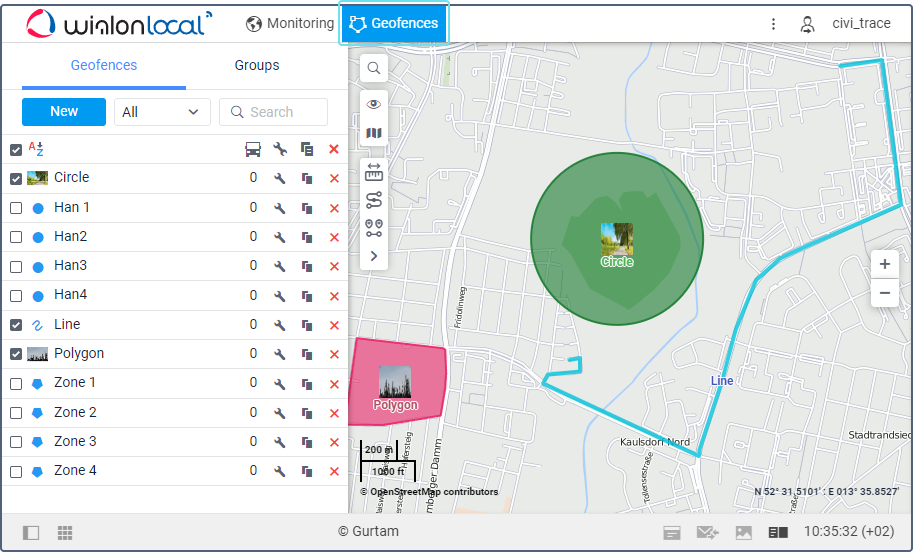Toggle alphabetical sorting of geofences
The image size is (913, 552).
pos(36,149)
